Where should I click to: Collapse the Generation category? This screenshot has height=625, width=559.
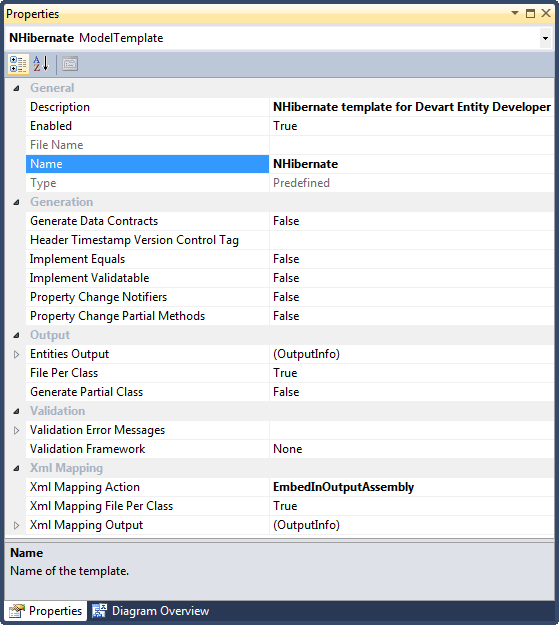click(16, 202)
